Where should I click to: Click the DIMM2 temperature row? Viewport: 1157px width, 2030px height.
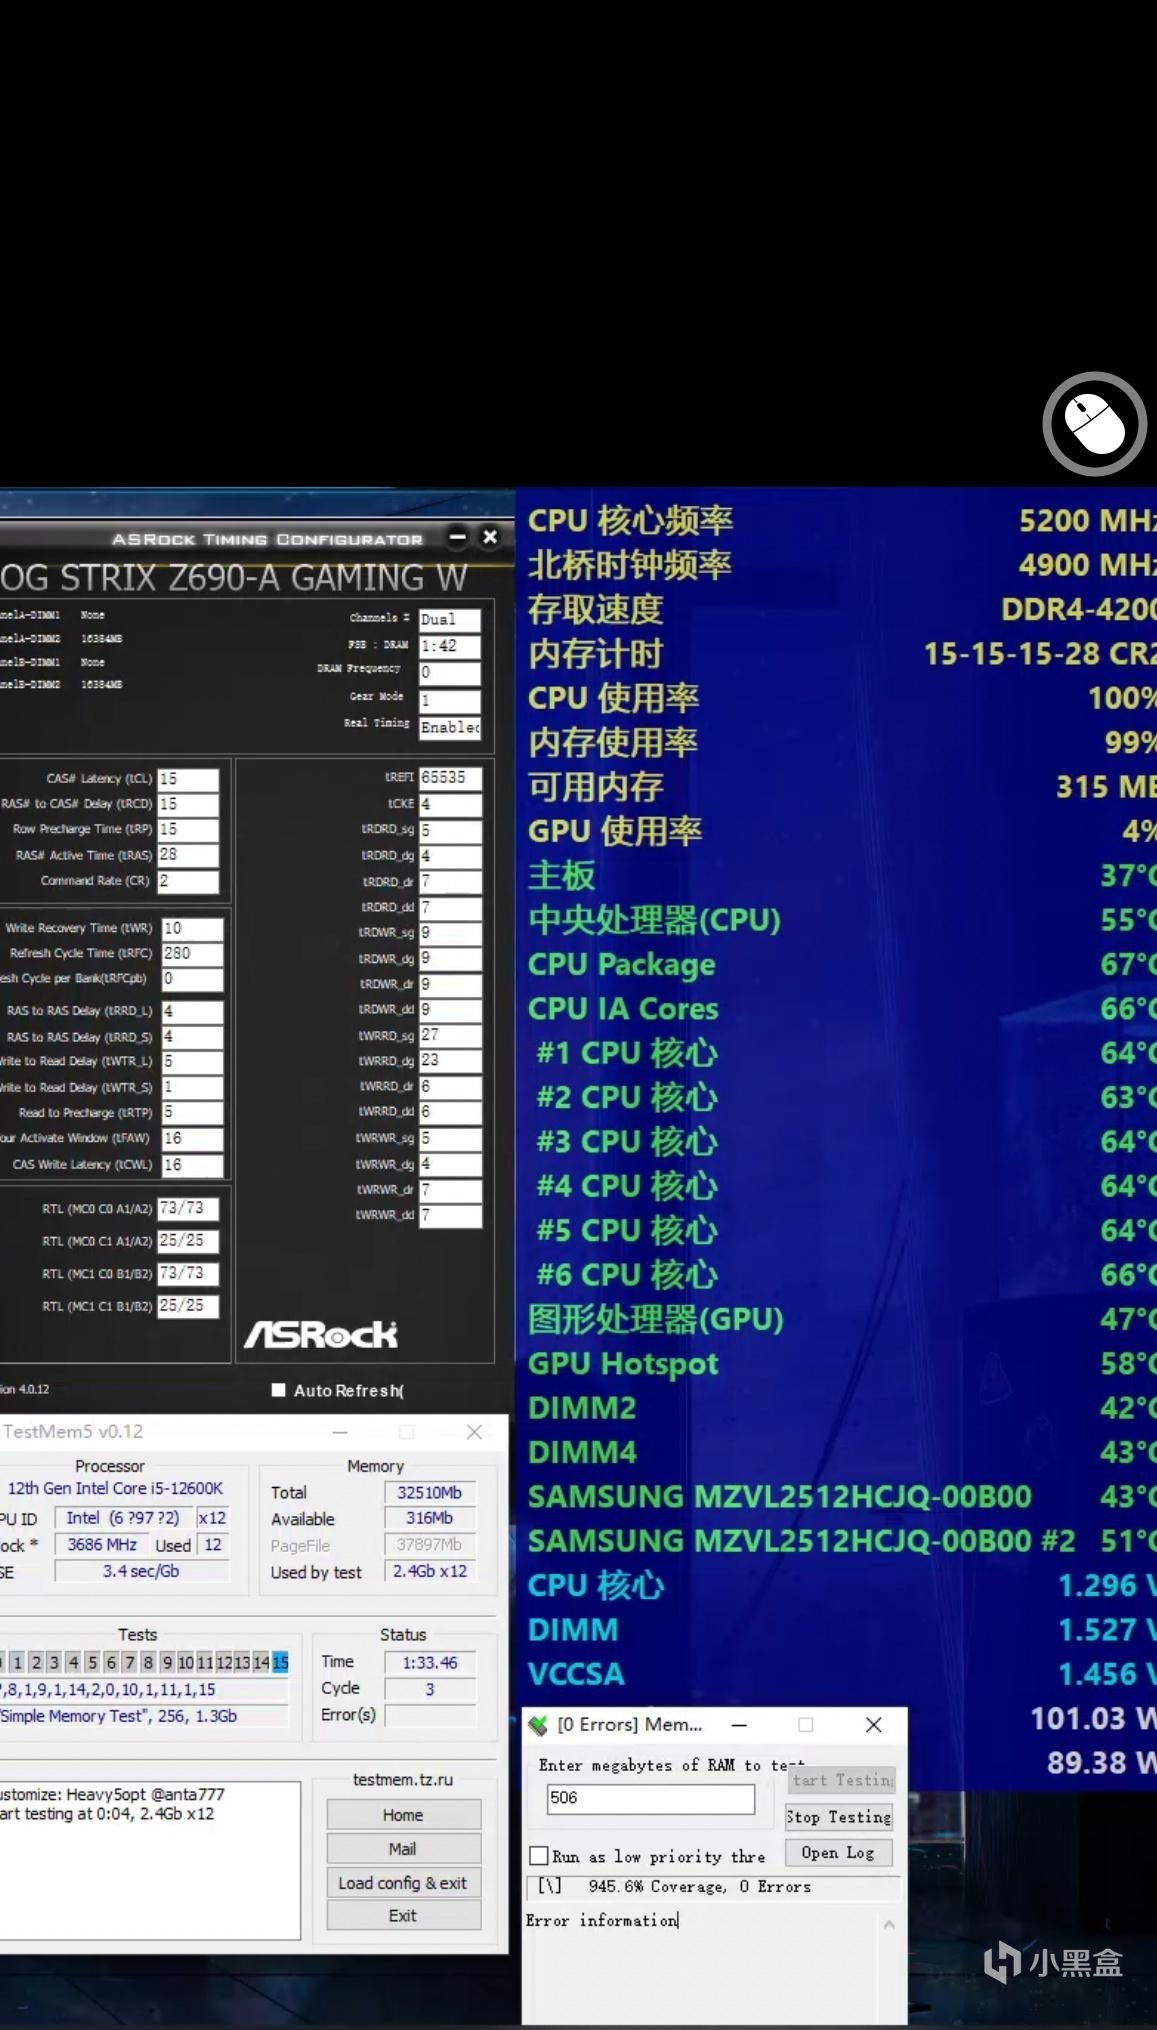(841, 1408)
